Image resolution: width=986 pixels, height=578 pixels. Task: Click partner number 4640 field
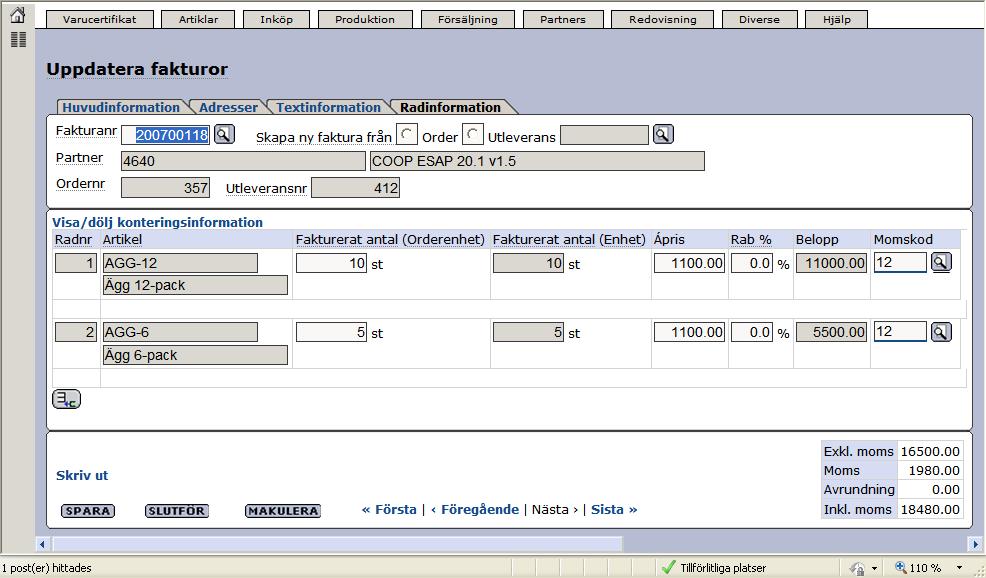[243, 161]
